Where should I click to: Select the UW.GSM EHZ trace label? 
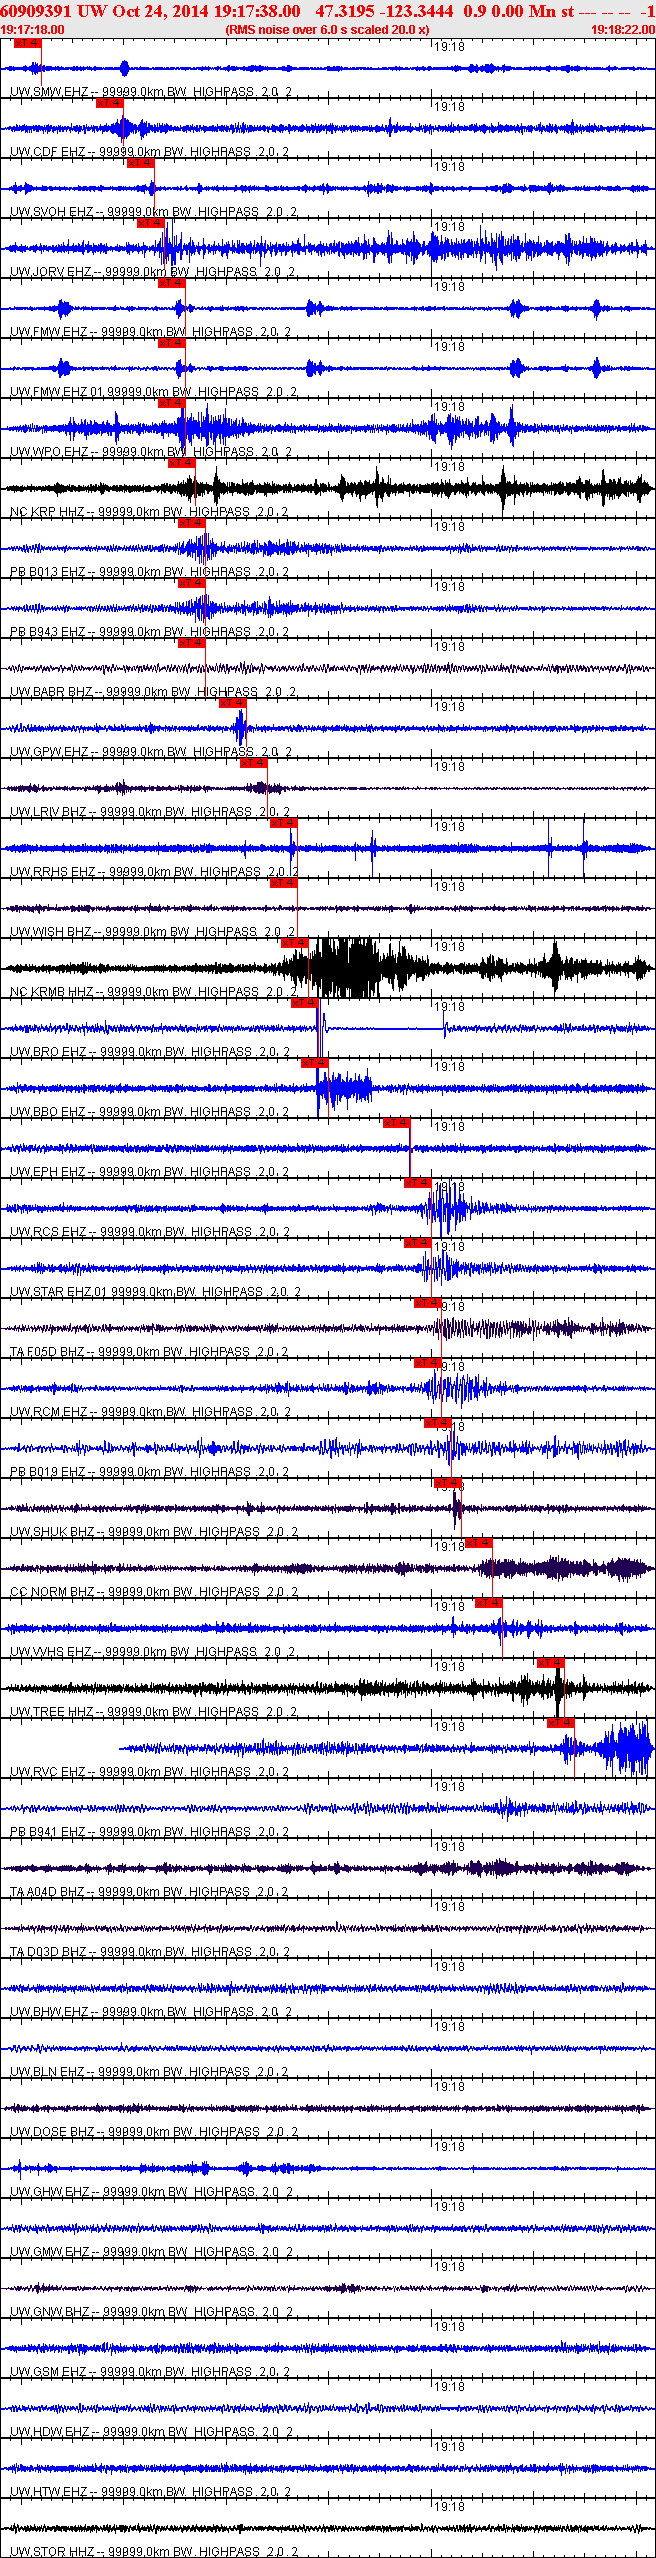[151, 2372]
